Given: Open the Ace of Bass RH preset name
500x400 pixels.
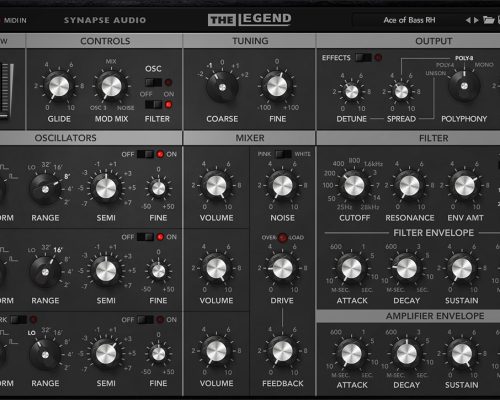Looking at the screenshot, I should (409, 20).
